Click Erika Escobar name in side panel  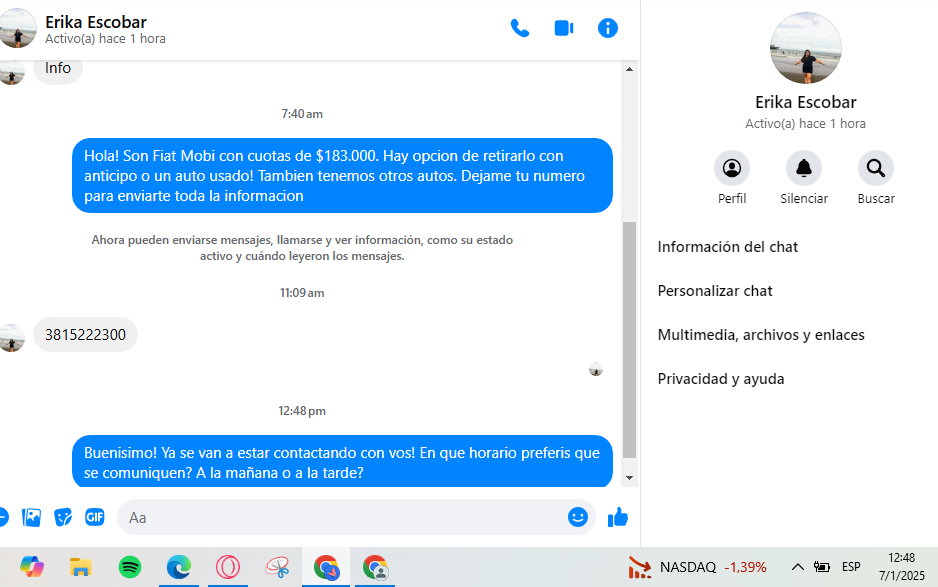[x=805, y=102]
